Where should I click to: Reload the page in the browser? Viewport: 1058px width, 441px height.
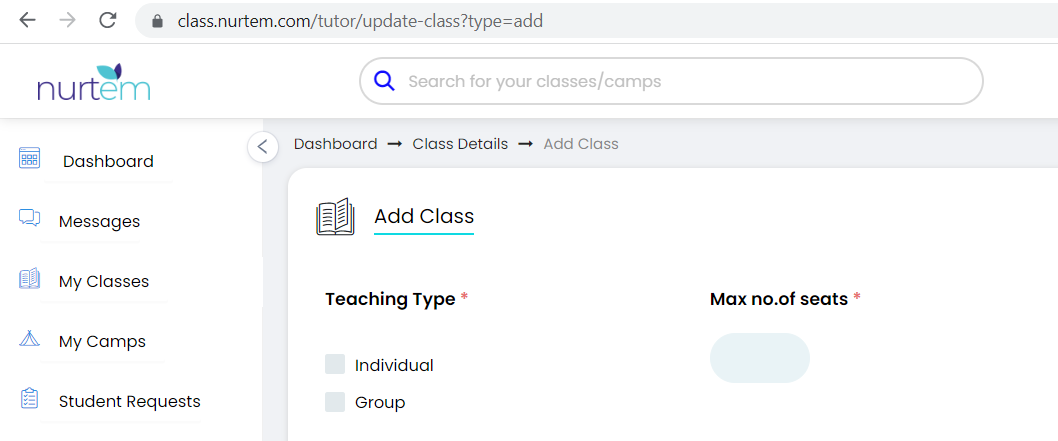tap(108, 20)
